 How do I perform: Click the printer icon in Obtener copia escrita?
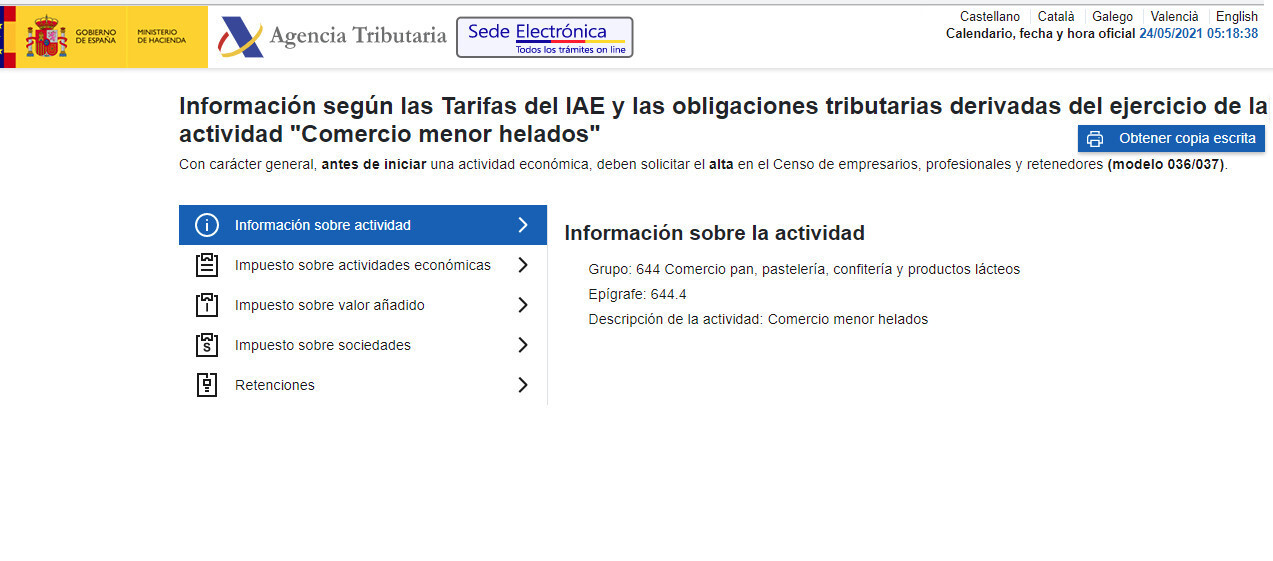(1095, 139)
